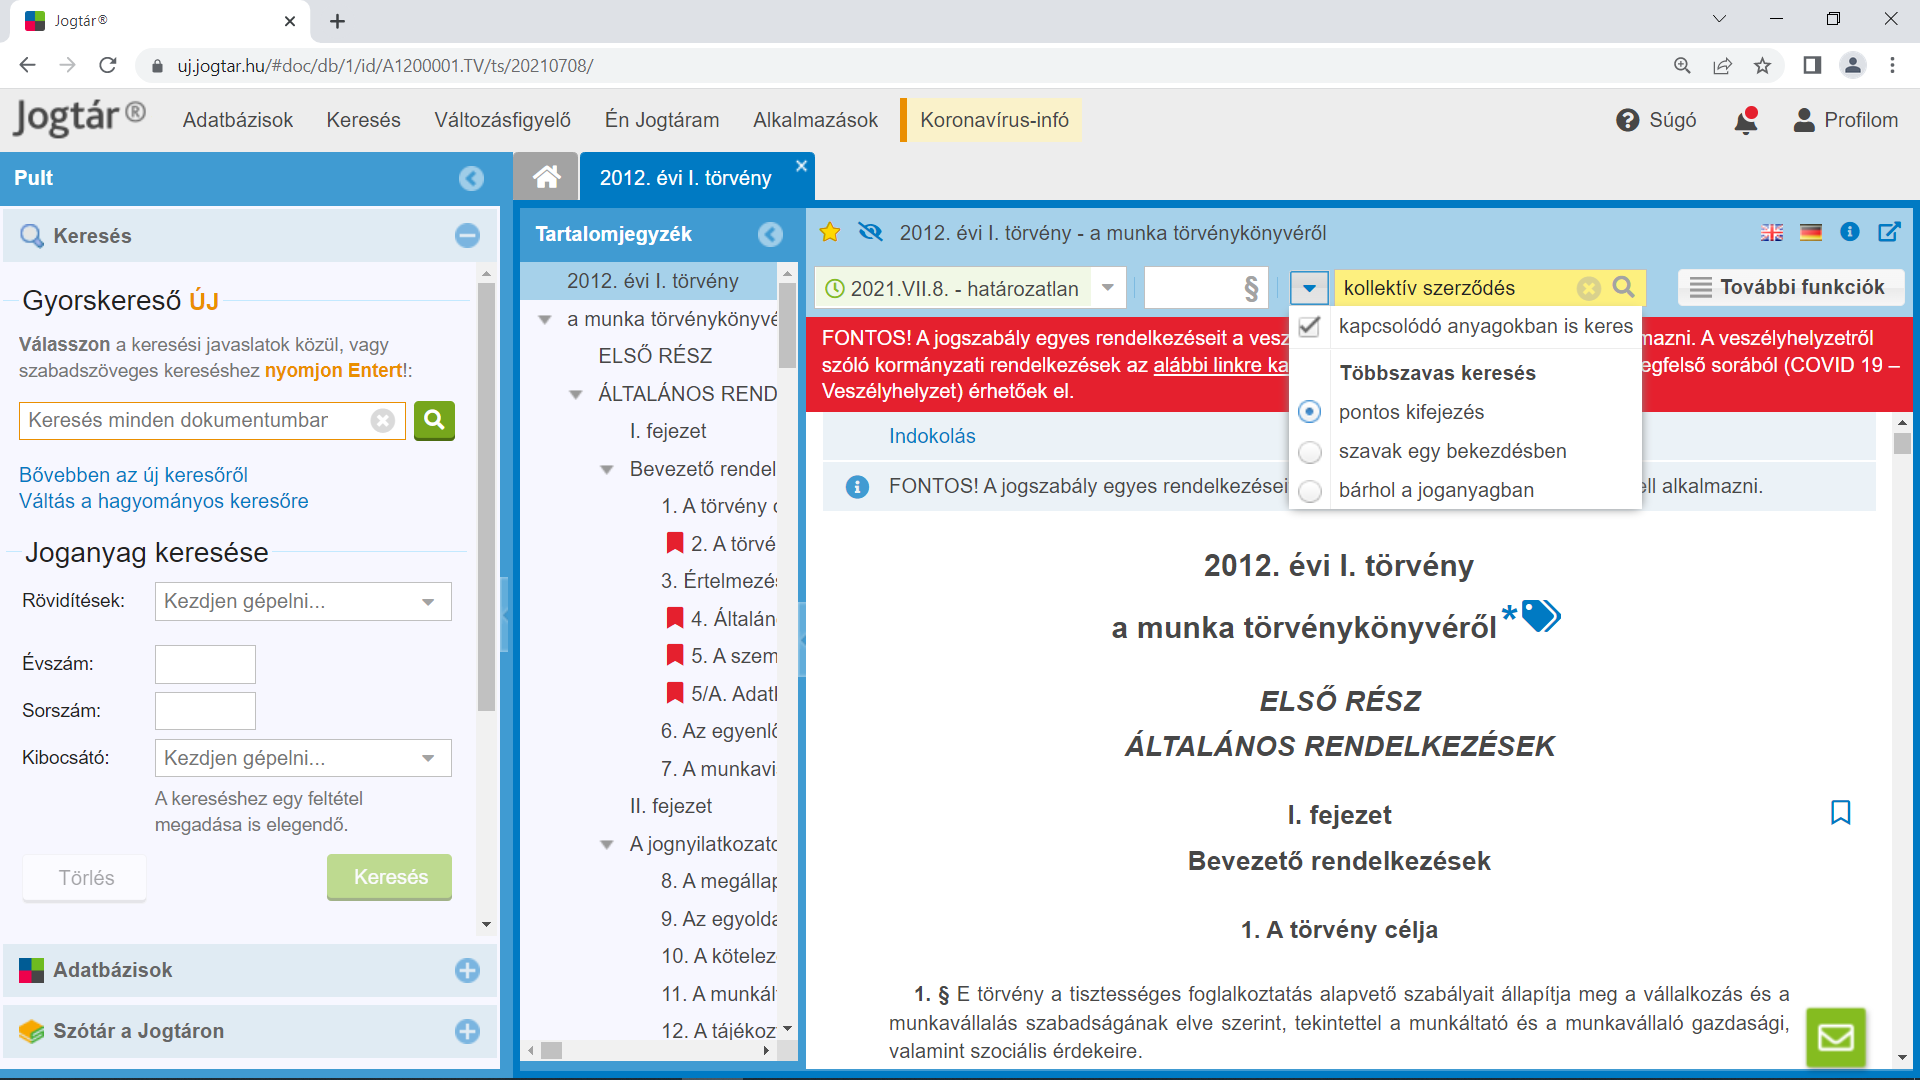Open the Keresés top menu
The image size is (1920, 1080).
coord(363,120)
